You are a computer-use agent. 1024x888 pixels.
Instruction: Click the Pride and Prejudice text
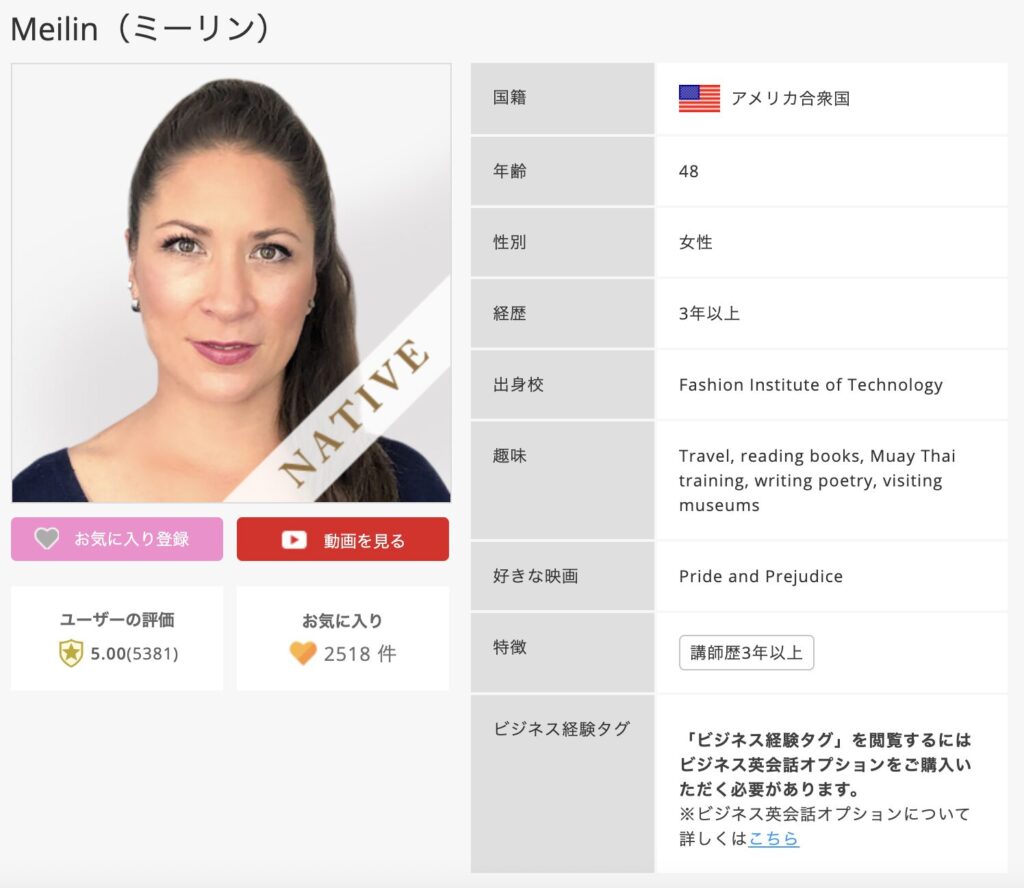(761, 577)
